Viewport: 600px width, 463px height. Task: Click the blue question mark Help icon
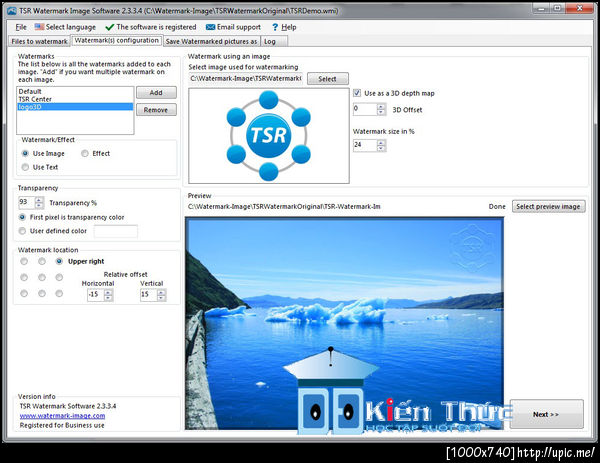275,27
